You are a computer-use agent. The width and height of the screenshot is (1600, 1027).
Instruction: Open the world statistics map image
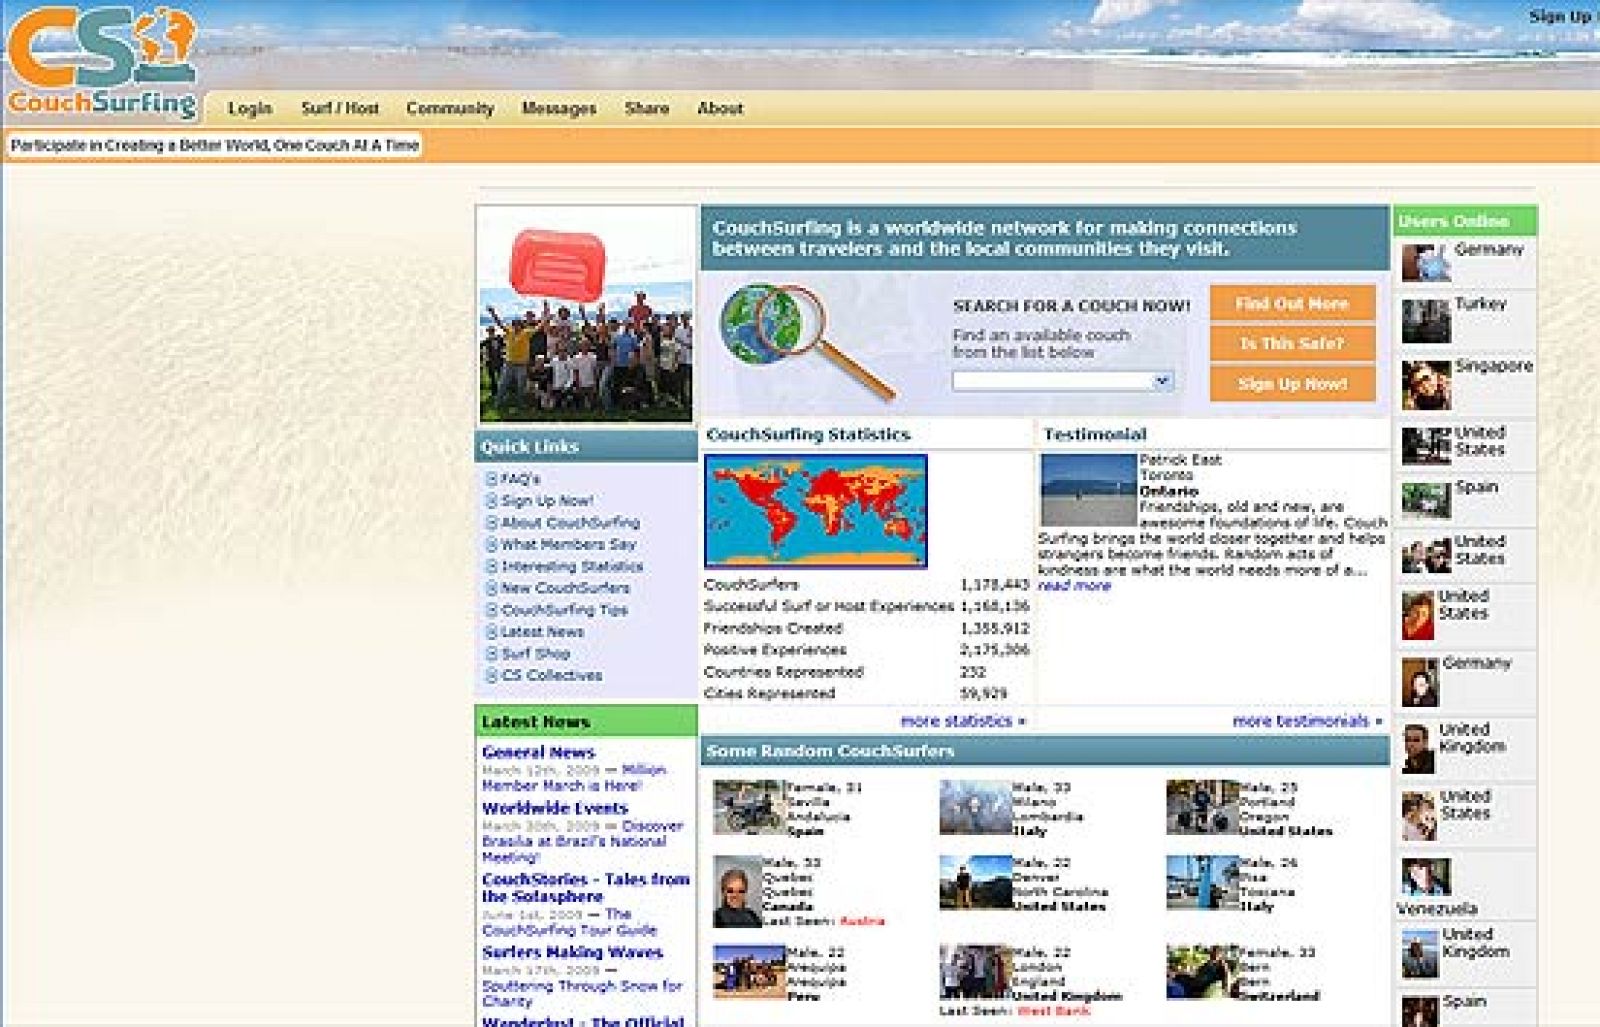coord(815,511)
